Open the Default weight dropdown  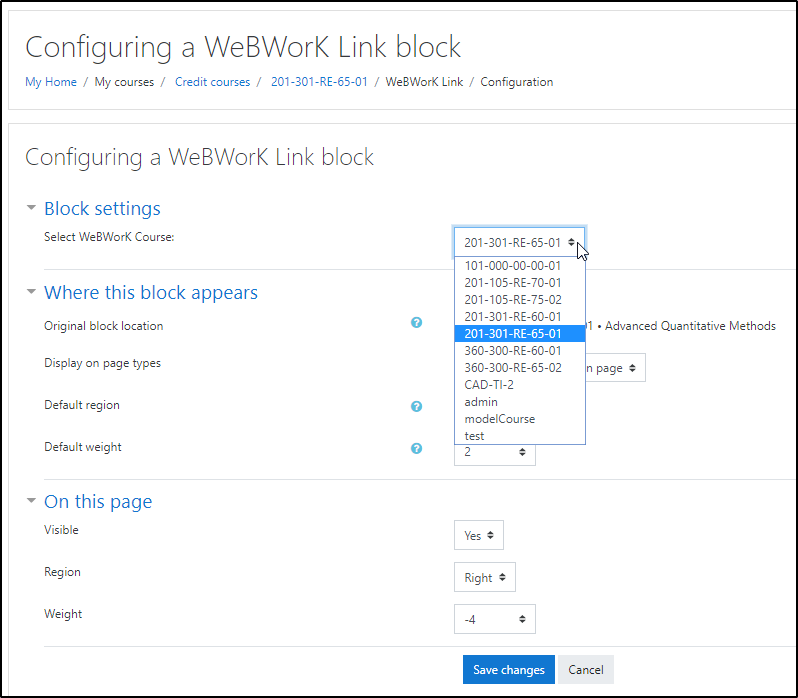(x=494, y=453)
